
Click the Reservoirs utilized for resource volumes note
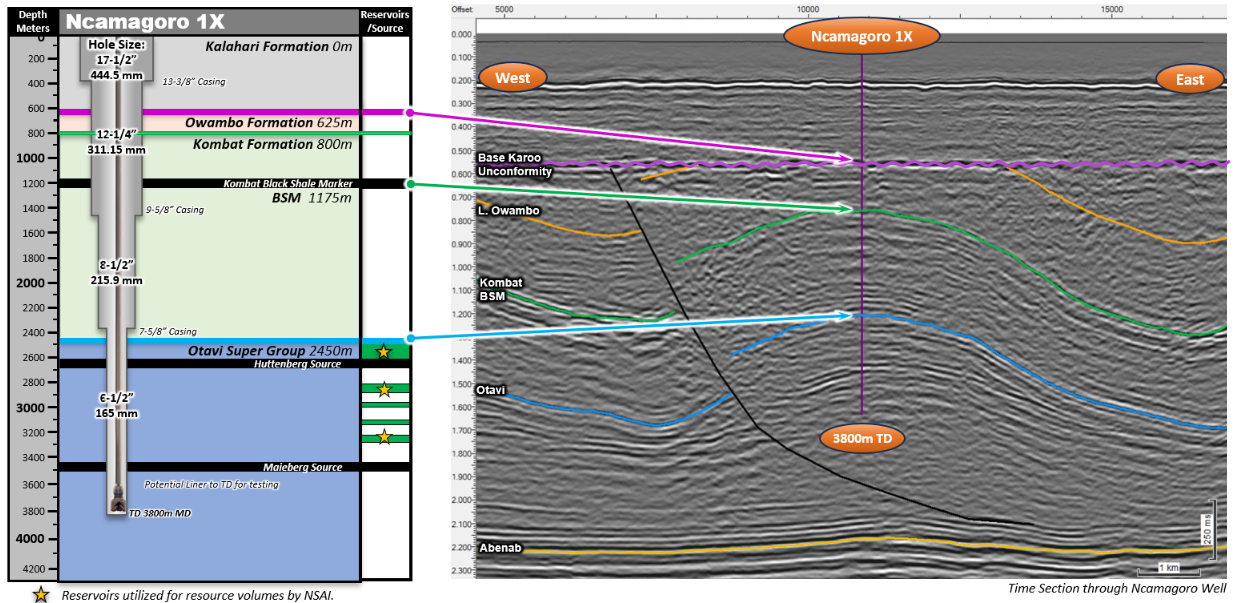197,595
